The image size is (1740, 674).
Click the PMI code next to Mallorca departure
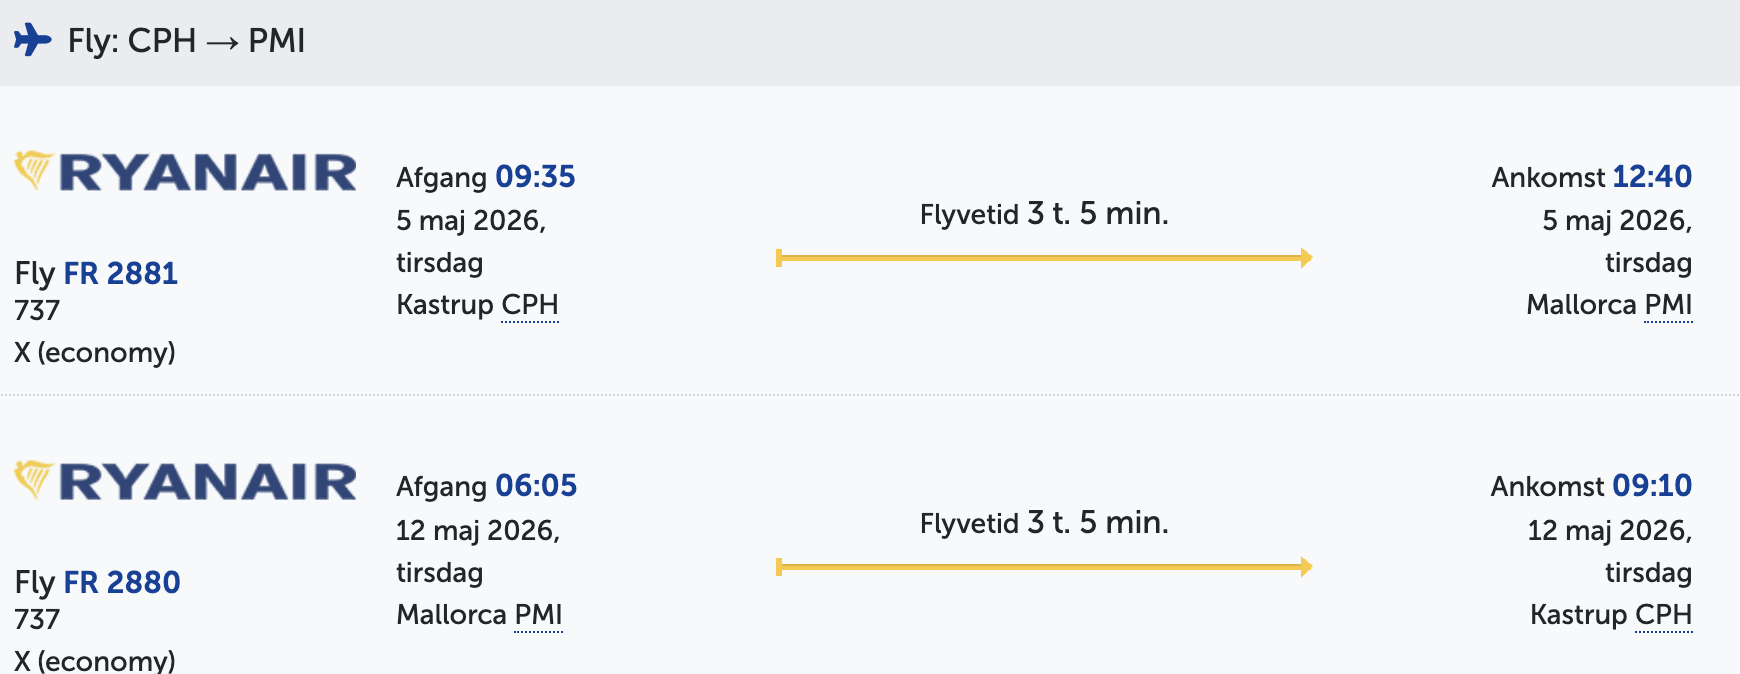[538, 614]
